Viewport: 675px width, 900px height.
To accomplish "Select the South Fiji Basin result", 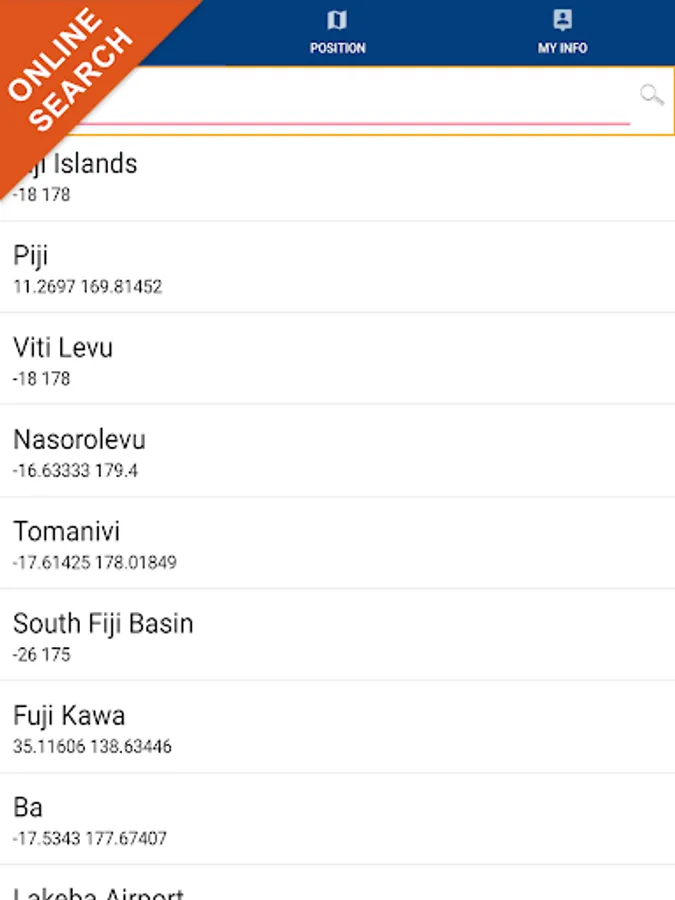I will point(103,624).
